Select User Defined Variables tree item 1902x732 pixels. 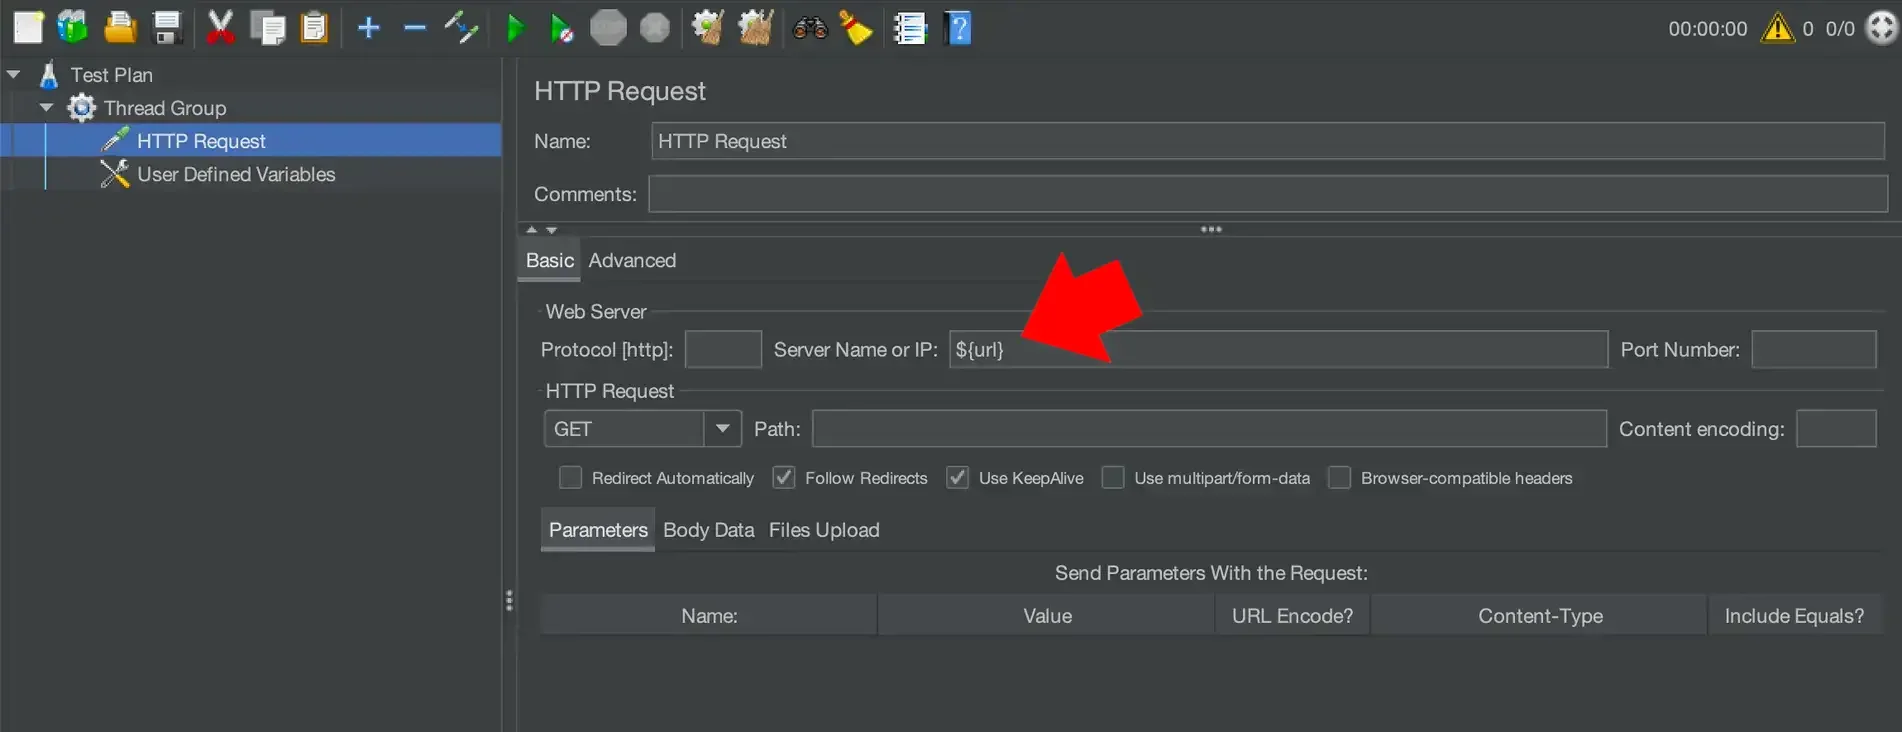coord(236,174)
